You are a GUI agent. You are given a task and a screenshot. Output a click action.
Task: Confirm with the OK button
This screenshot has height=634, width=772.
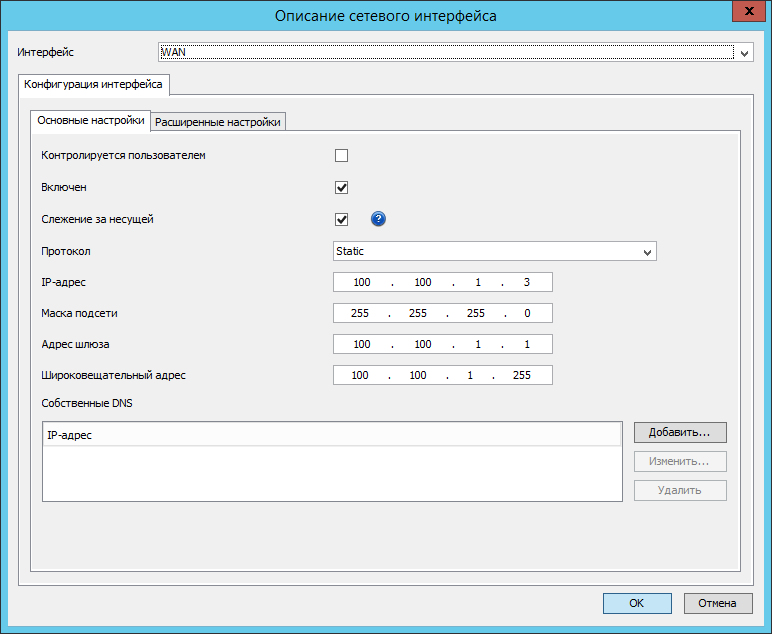[637, 603]
